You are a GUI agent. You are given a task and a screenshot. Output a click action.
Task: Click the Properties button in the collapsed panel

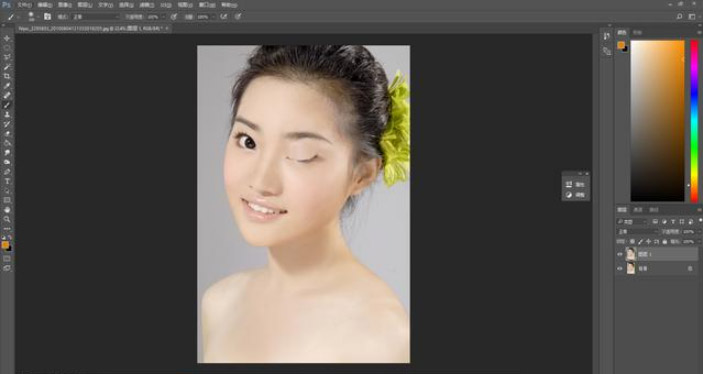tap(576, 184)
